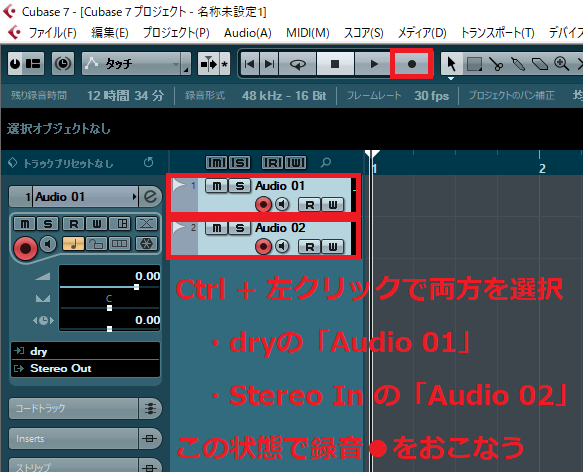The height and width of the screenshot is (472, 583).
Task: Click the Record button in transport bar
Action: 411,64
